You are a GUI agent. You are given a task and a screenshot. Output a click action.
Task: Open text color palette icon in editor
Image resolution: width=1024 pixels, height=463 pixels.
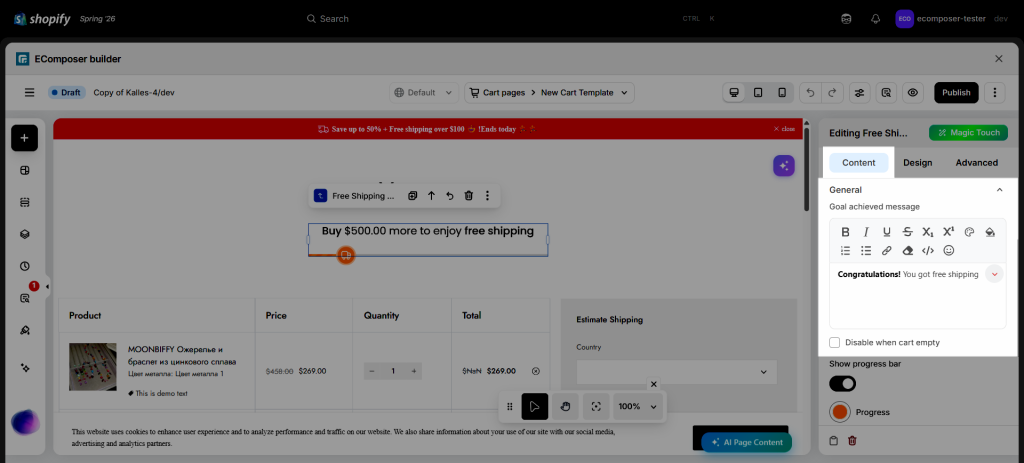tap(969, 232)
